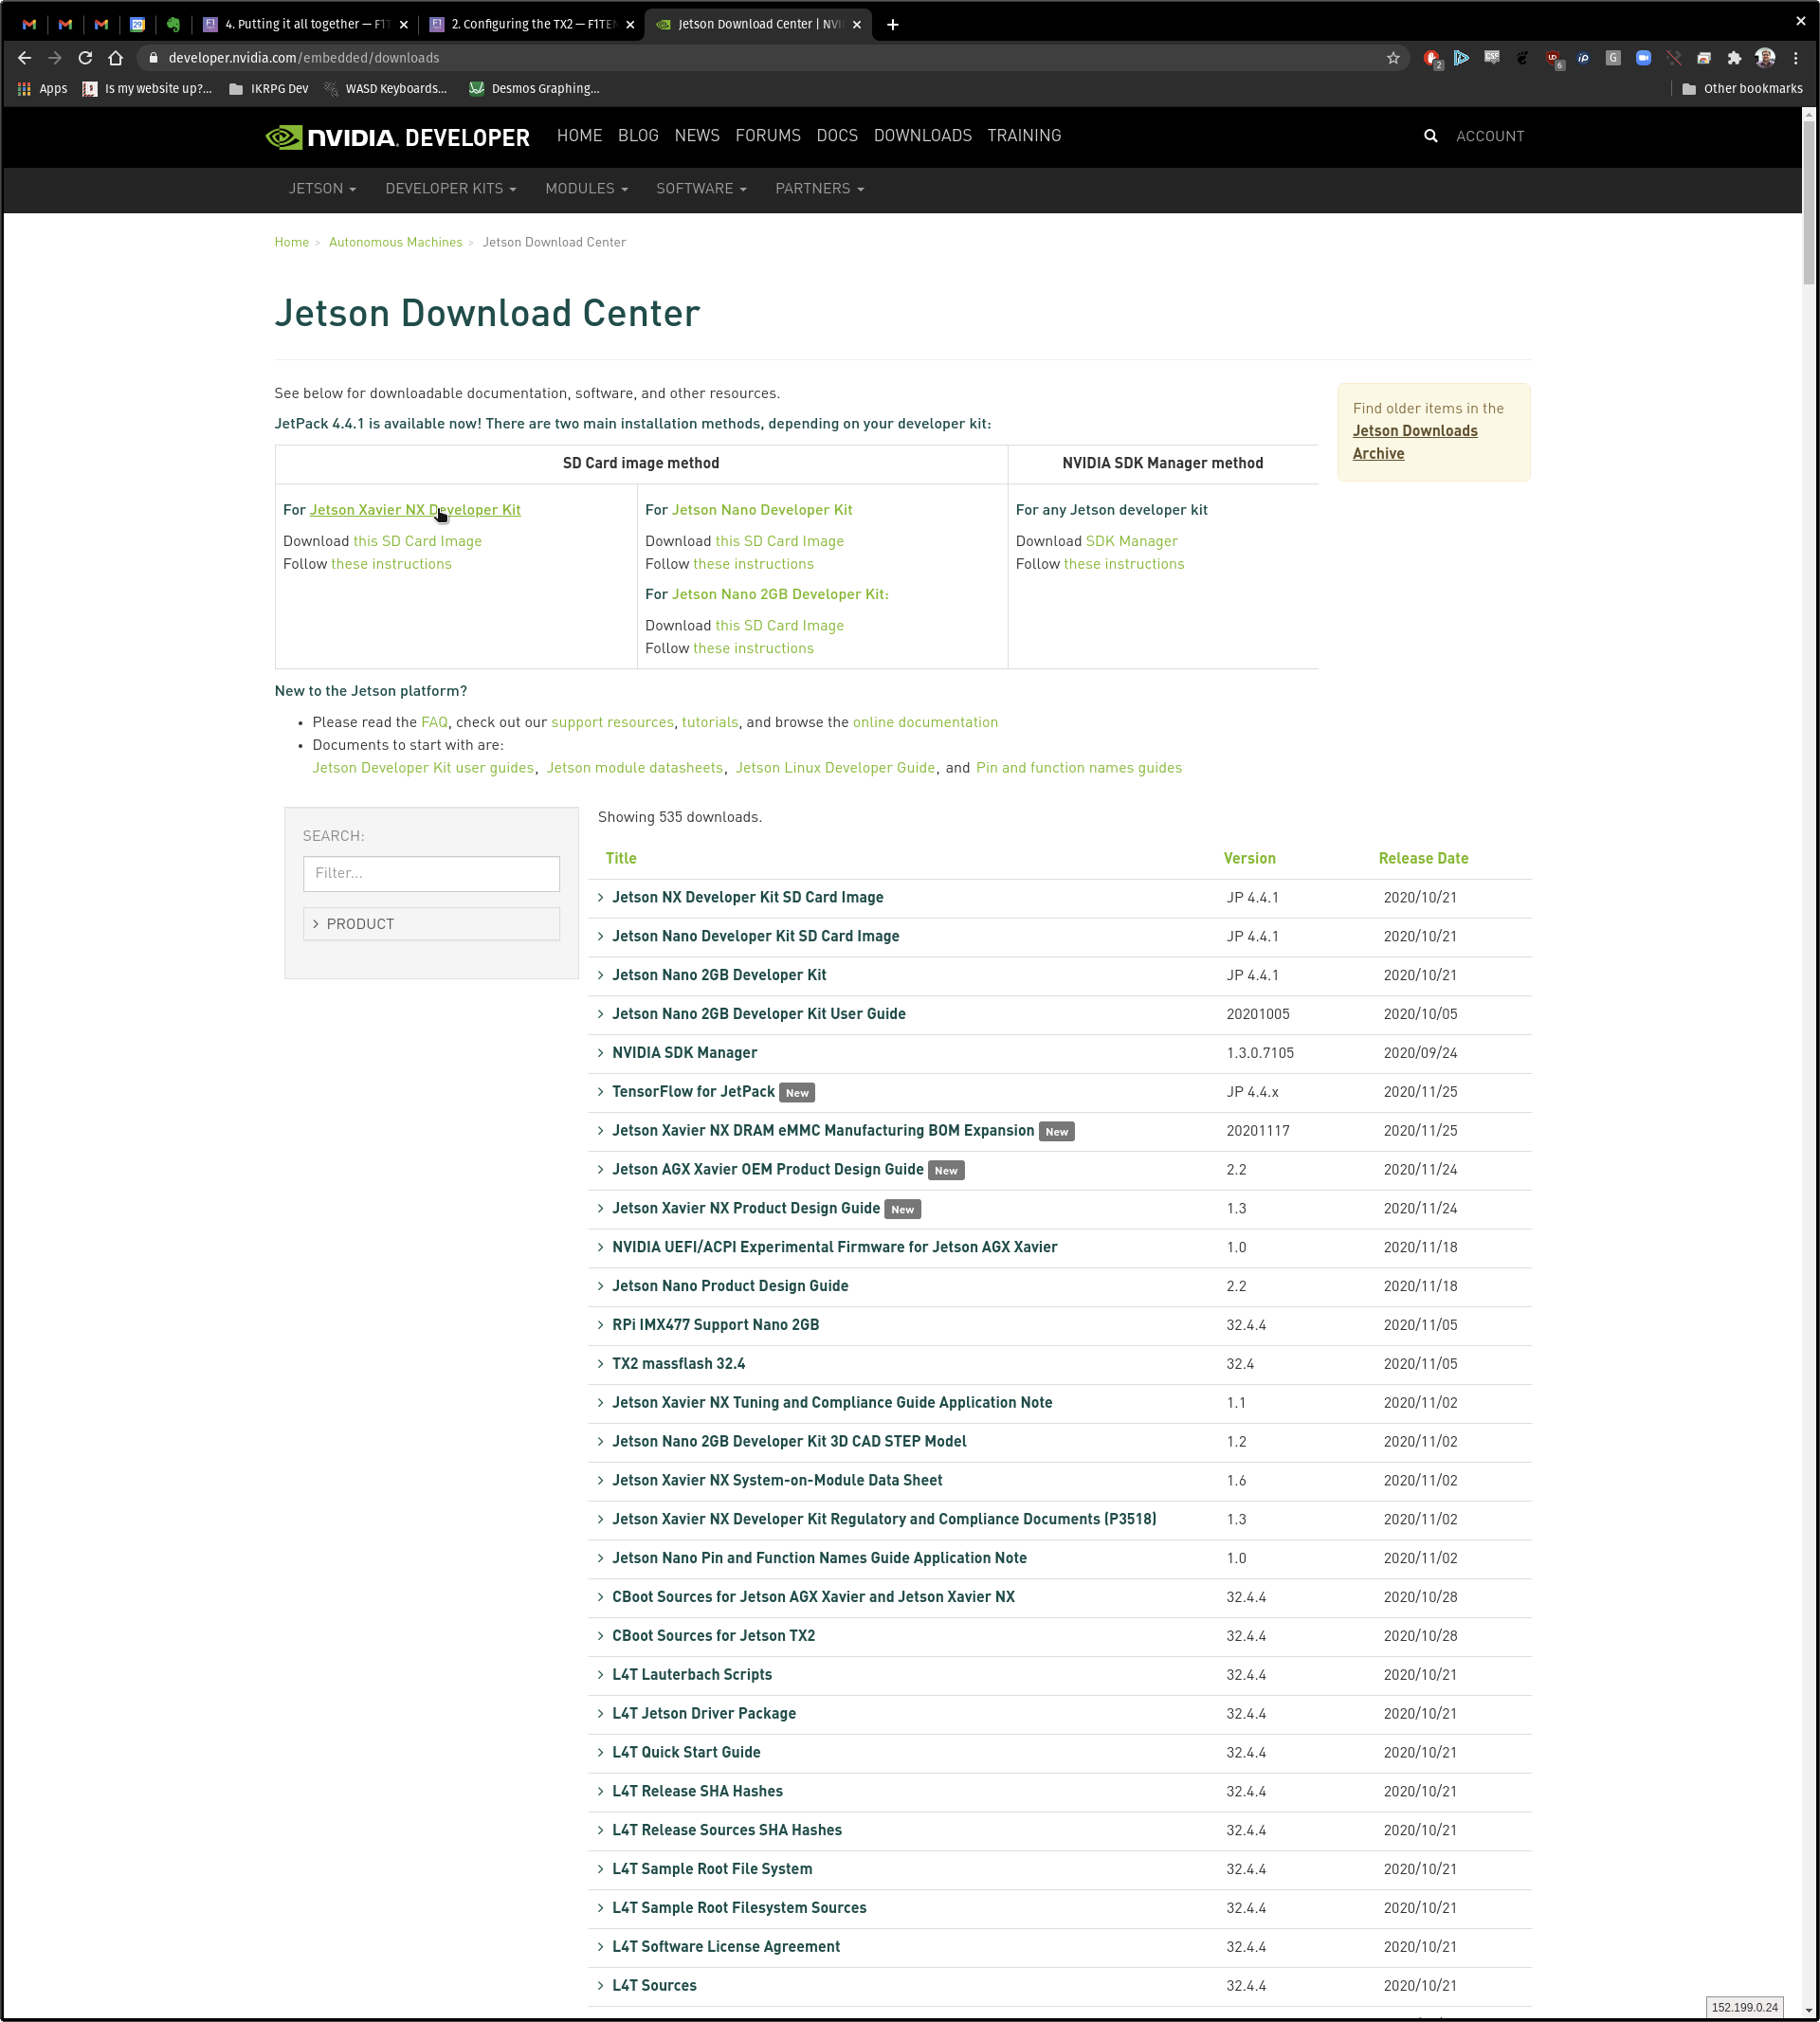Bookmark this page with the star icon
The image size is (1820, 2022).
(1393, 58)
